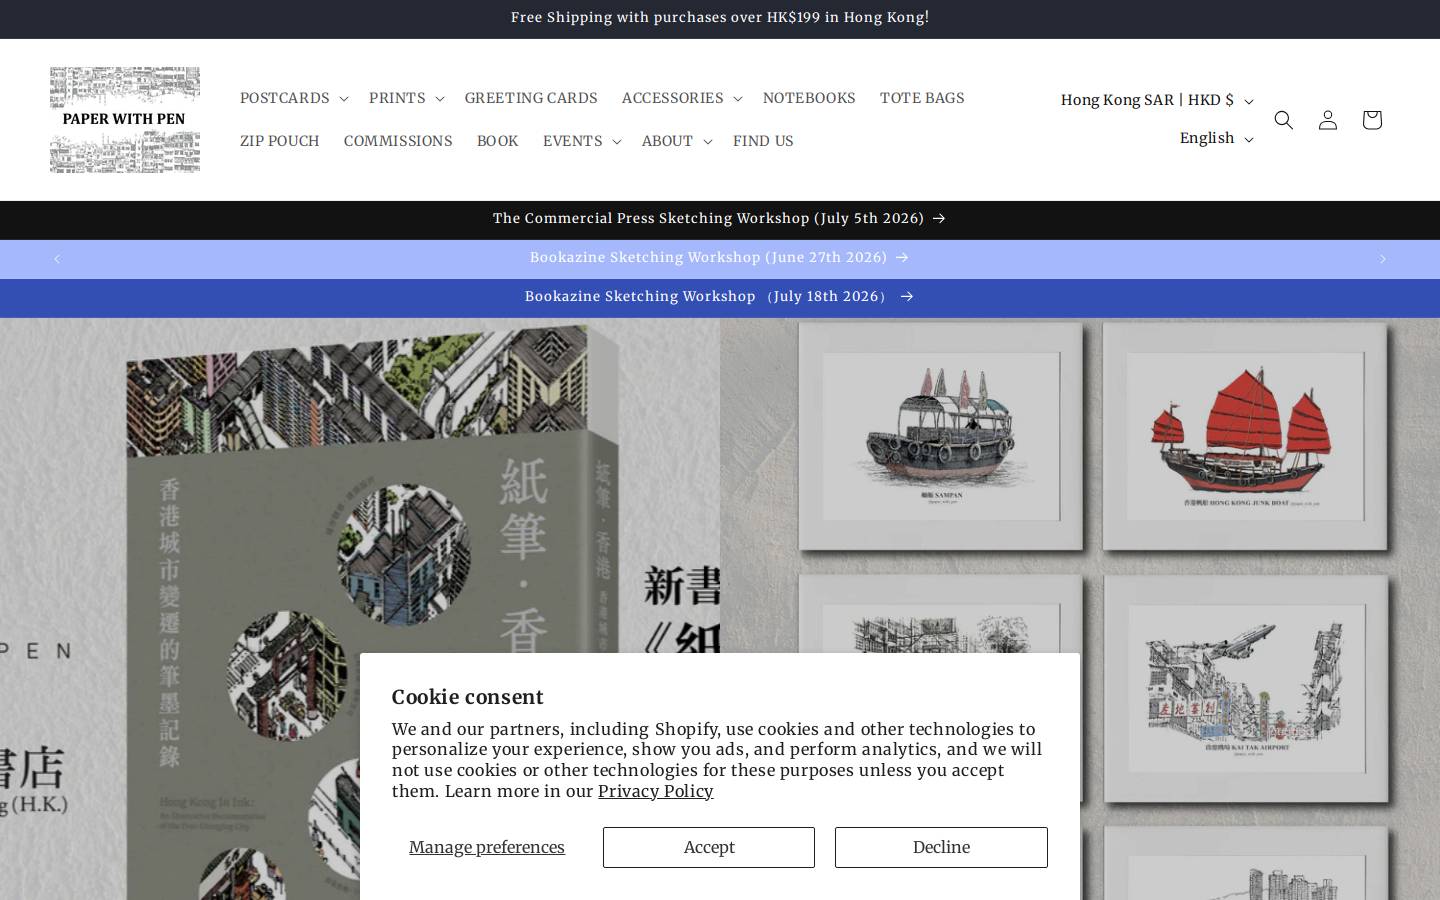1440x900 pixels.
Task: Open Commercial Press Sketching Workshop link
Action: point(719,218)
